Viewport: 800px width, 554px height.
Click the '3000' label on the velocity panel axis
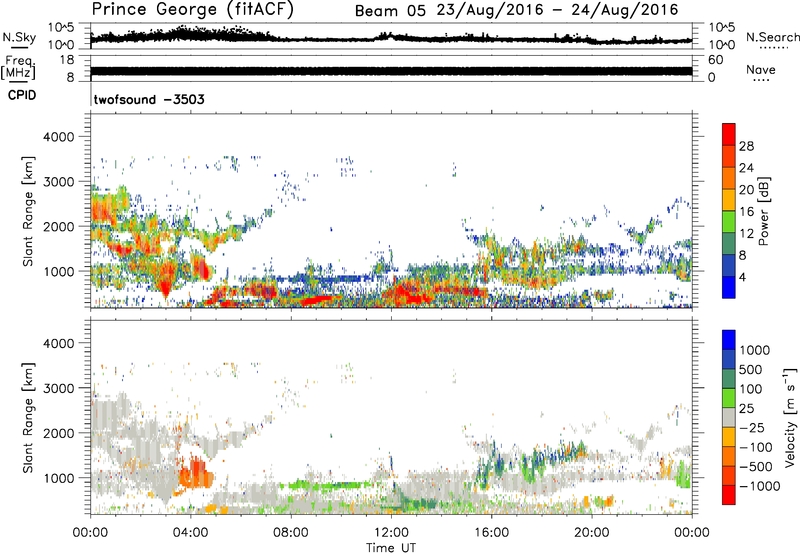pyautogui.click(x=58, y=388)
